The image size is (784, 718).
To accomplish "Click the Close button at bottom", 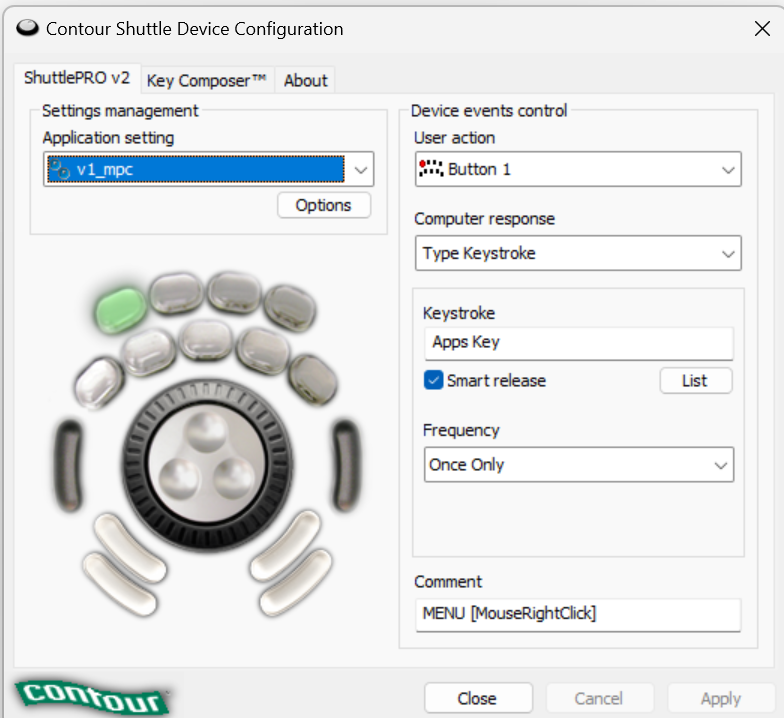I will pyautogui.click(x=478, y=698).
